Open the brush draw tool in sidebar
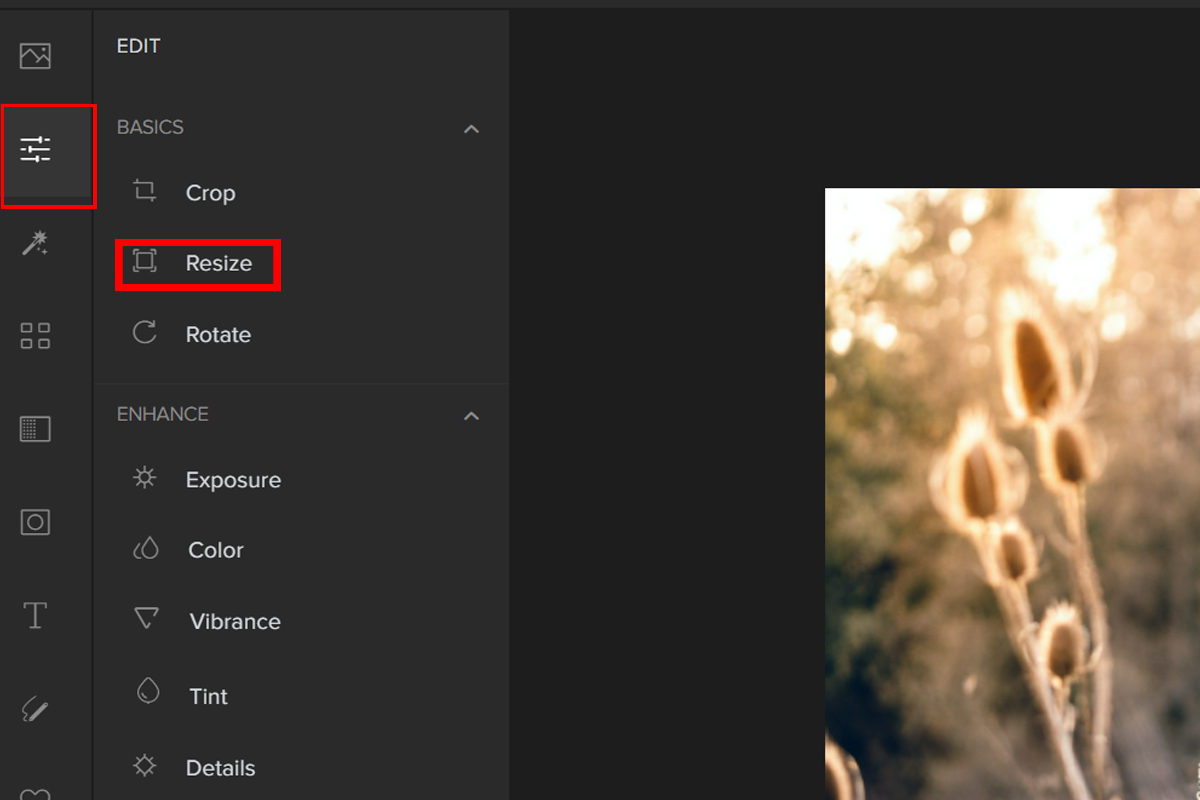 pyautogui.click(x=35, y=710)
